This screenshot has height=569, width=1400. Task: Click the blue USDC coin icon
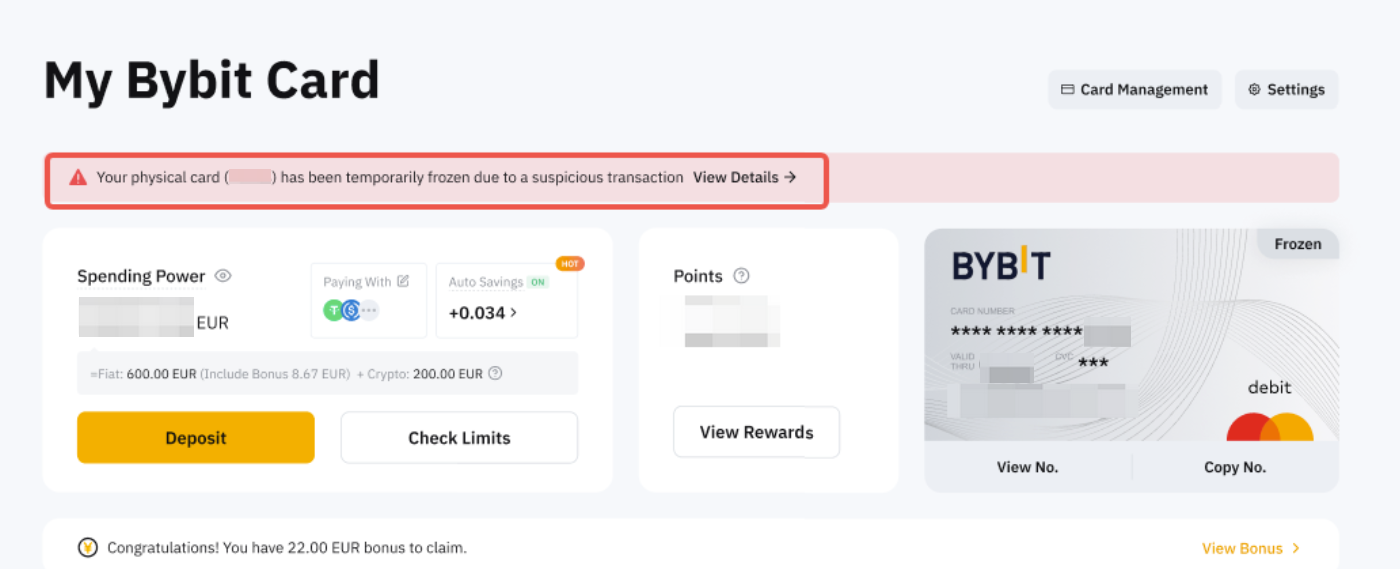pos(351,310)
